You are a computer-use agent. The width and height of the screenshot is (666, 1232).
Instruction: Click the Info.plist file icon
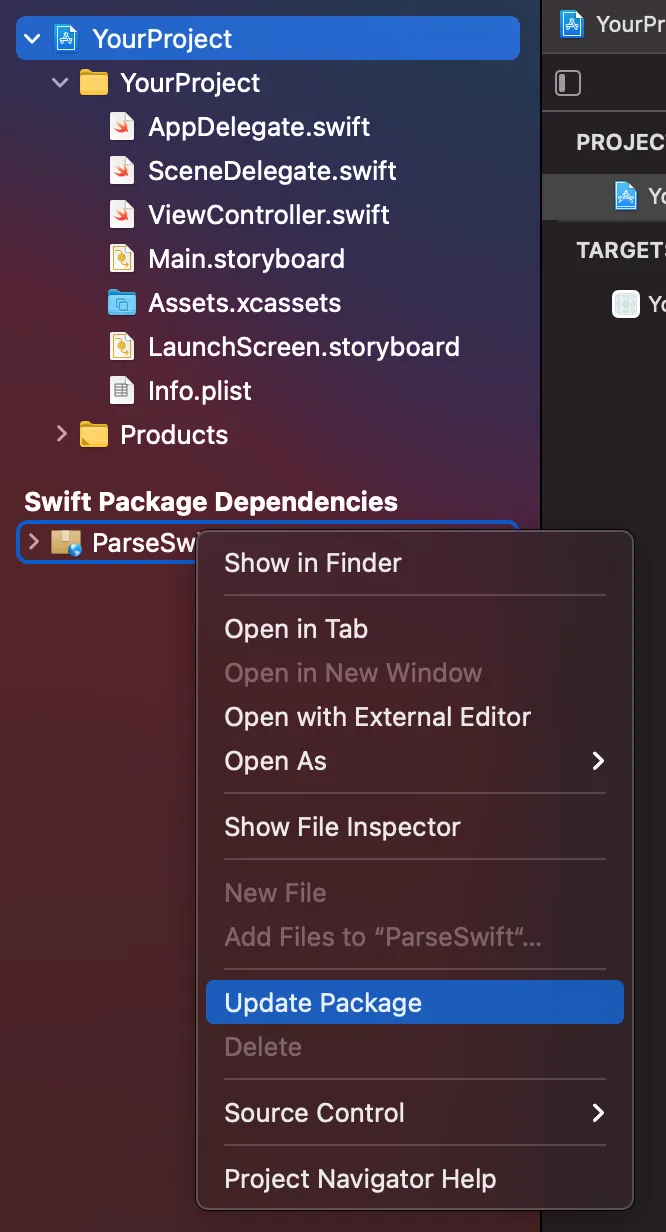pyautogui.click(x=122, y=391)
